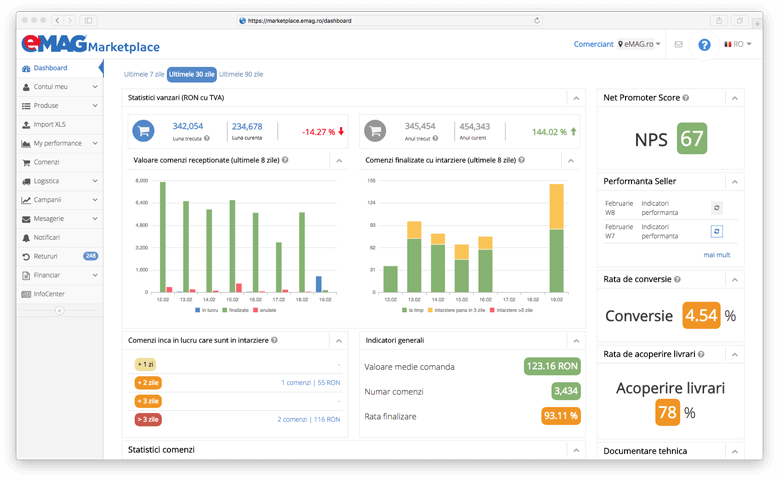
Task: Select the Ultimele 7 zile filter
Action: pyautogui.click(x=144, y=74)
